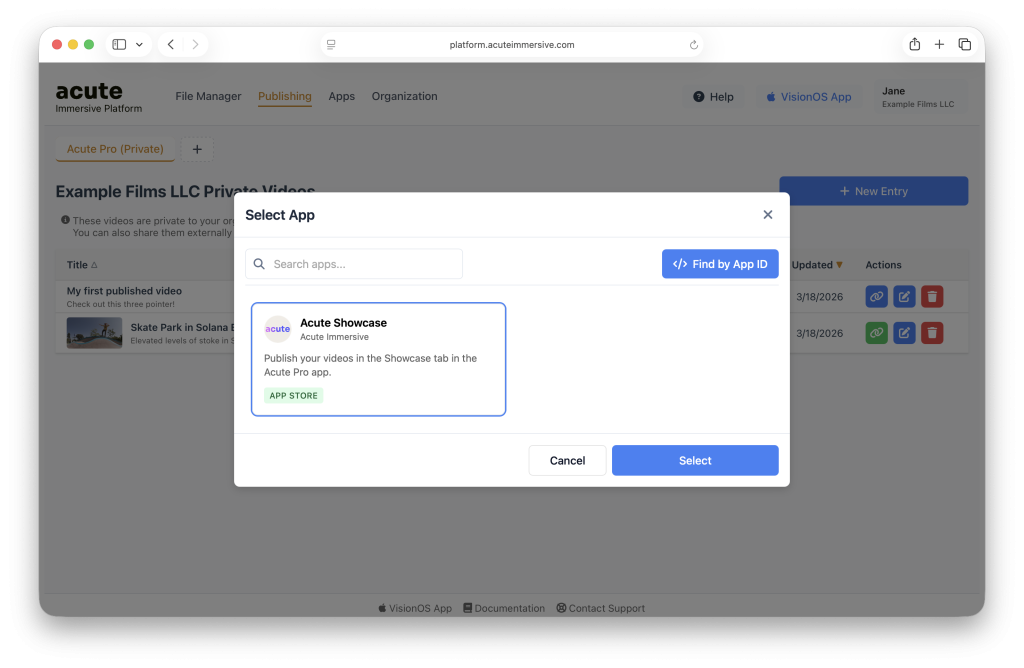The image size is (1024, 668).
Task: Choose the Acute Showcase app card
Action: 378,358
